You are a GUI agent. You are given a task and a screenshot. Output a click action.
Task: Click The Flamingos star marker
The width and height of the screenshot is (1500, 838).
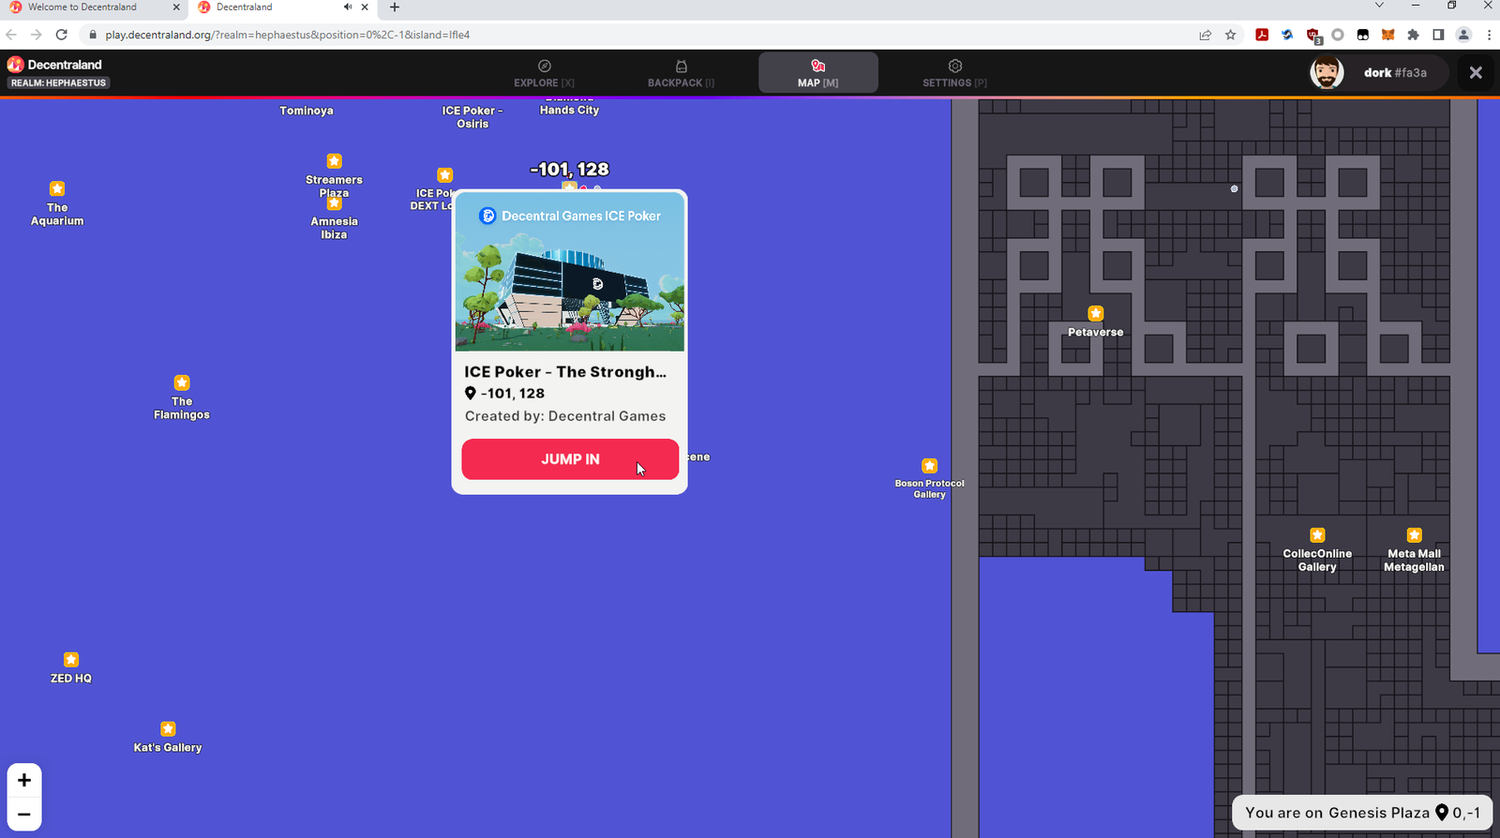[x=182, y=383]
